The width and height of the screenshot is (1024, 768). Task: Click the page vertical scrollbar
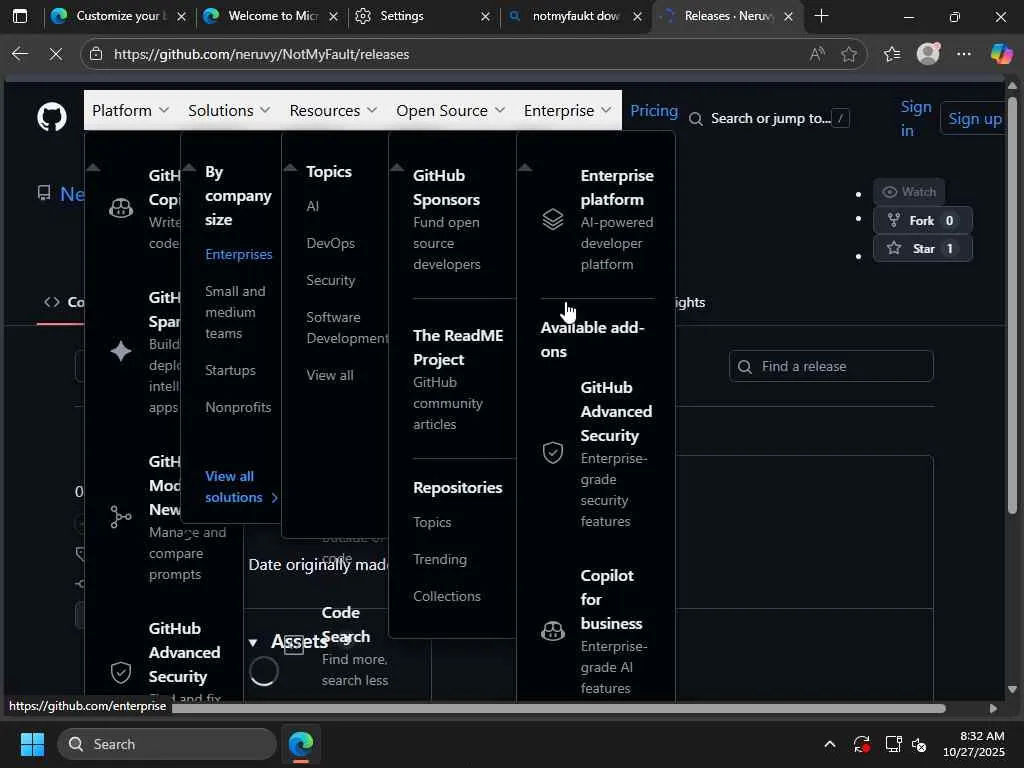point(1012,307)
